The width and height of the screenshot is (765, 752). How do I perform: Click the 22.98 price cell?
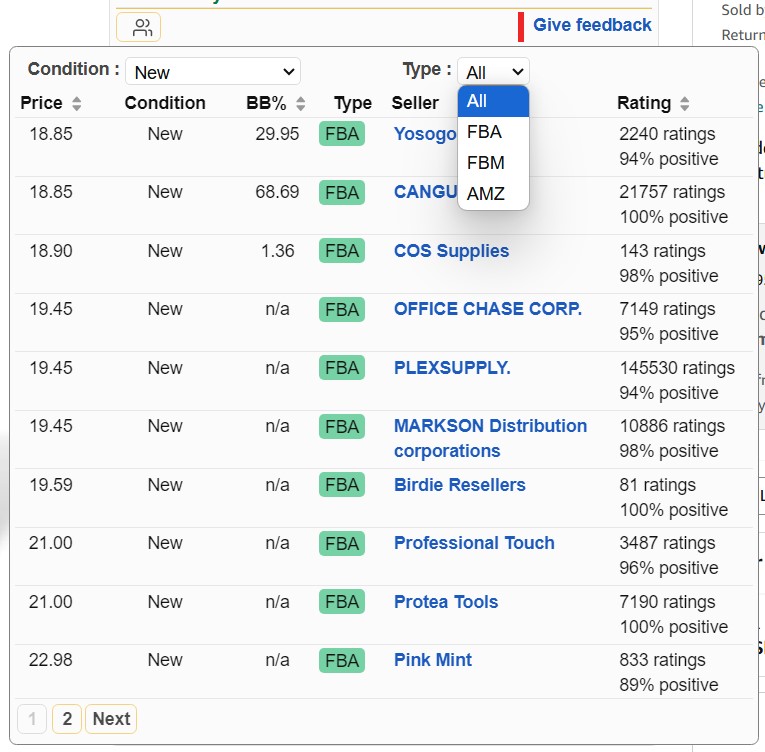coord(51,660)
